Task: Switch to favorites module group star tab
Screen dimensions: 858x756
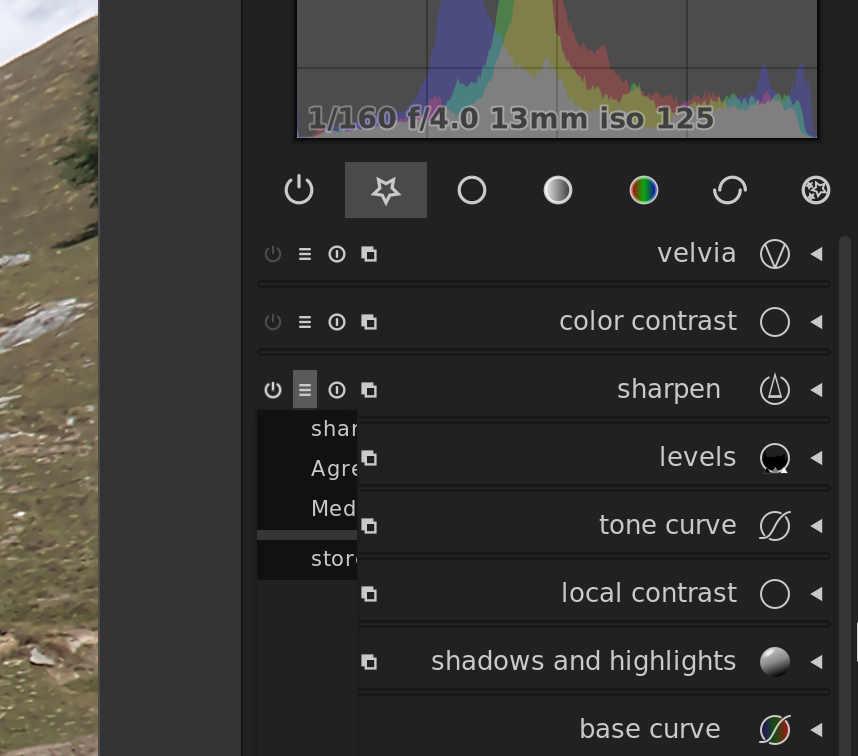Action: (386, 190)
